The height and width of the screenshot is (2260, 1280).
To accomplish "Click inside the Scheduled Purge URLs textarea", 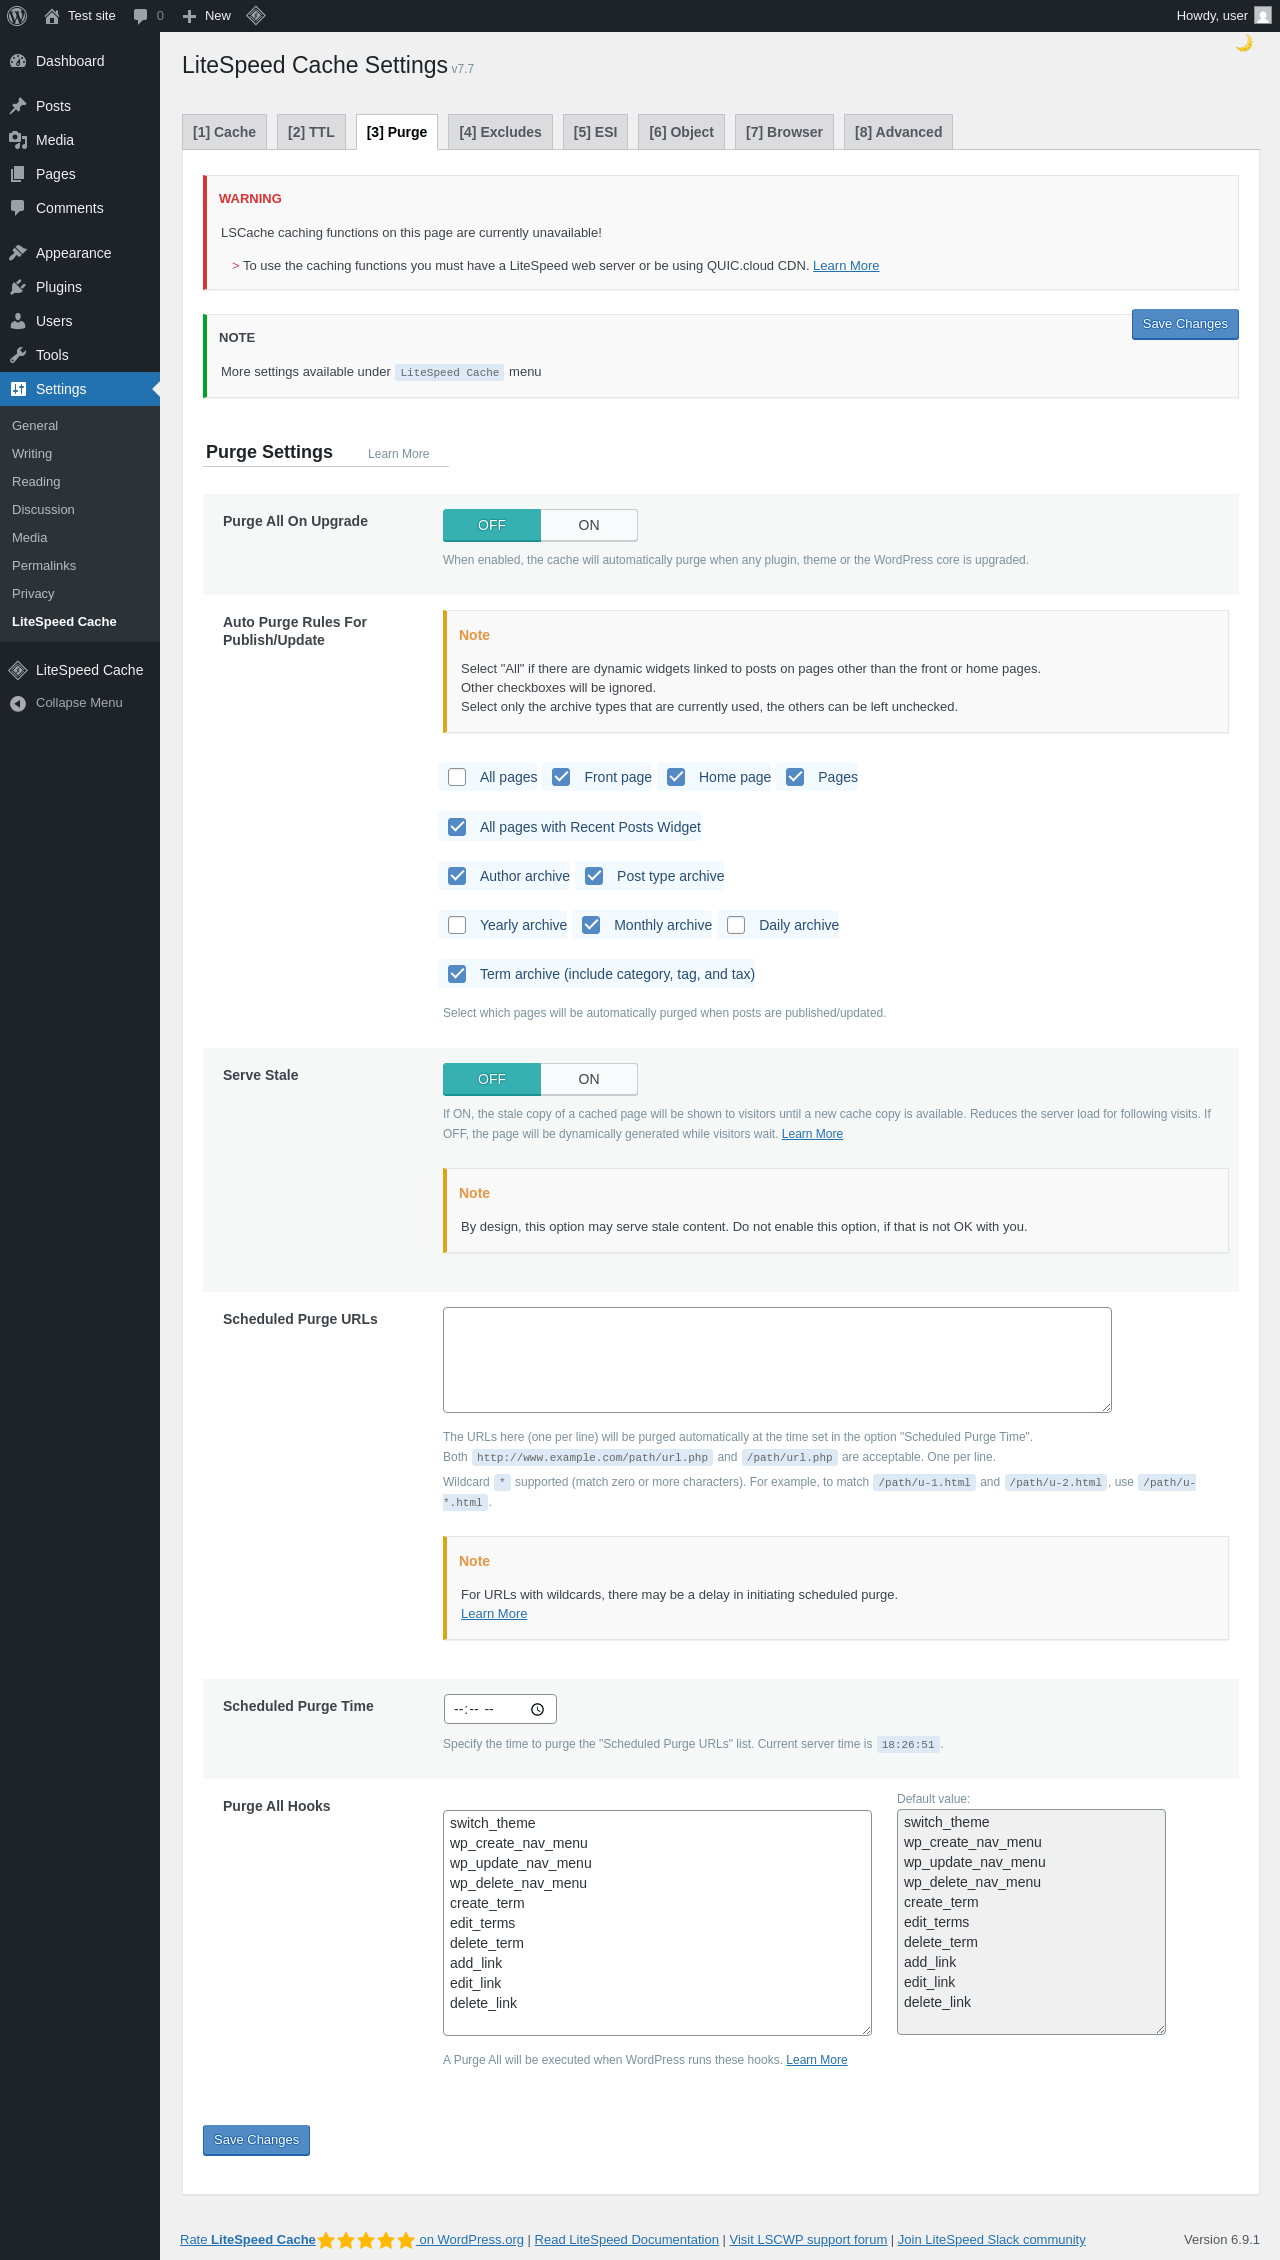I will 777,1360.
